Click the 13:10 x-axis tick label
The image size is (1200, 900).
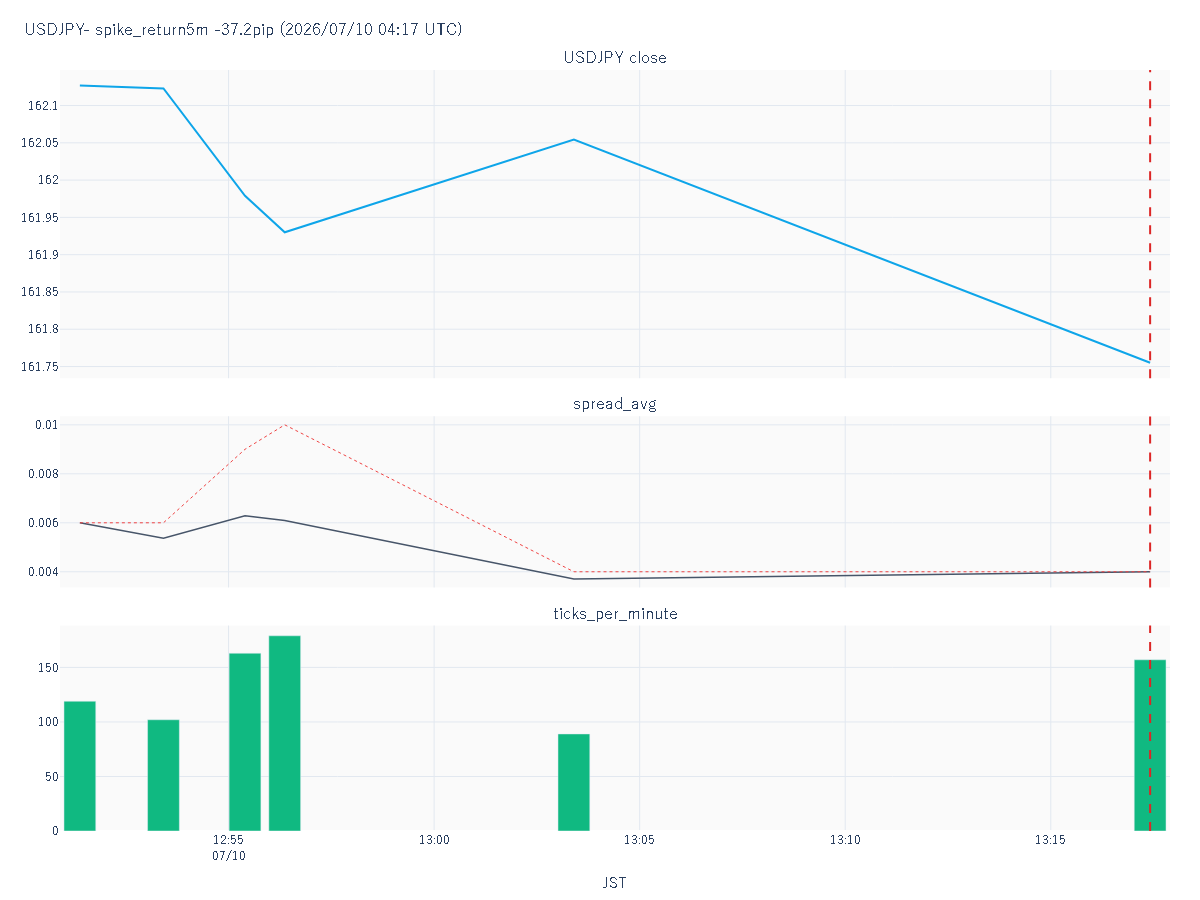(845, 841)
